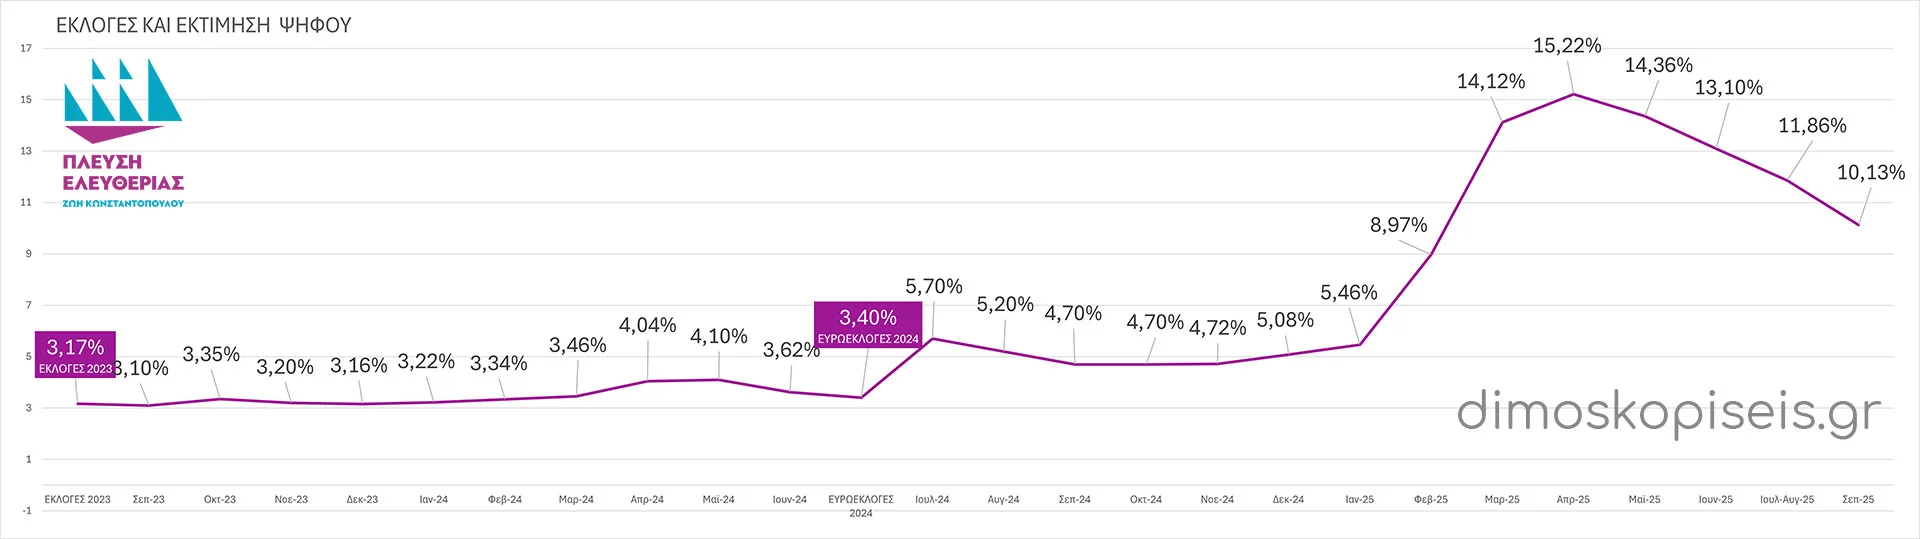Click the ΕΥΡΩΕΚΛΟΓΕΣ 2024 axis label
Image resolution: width=1920 pixels, height=539 pixels.
click(x=861, y=506)
